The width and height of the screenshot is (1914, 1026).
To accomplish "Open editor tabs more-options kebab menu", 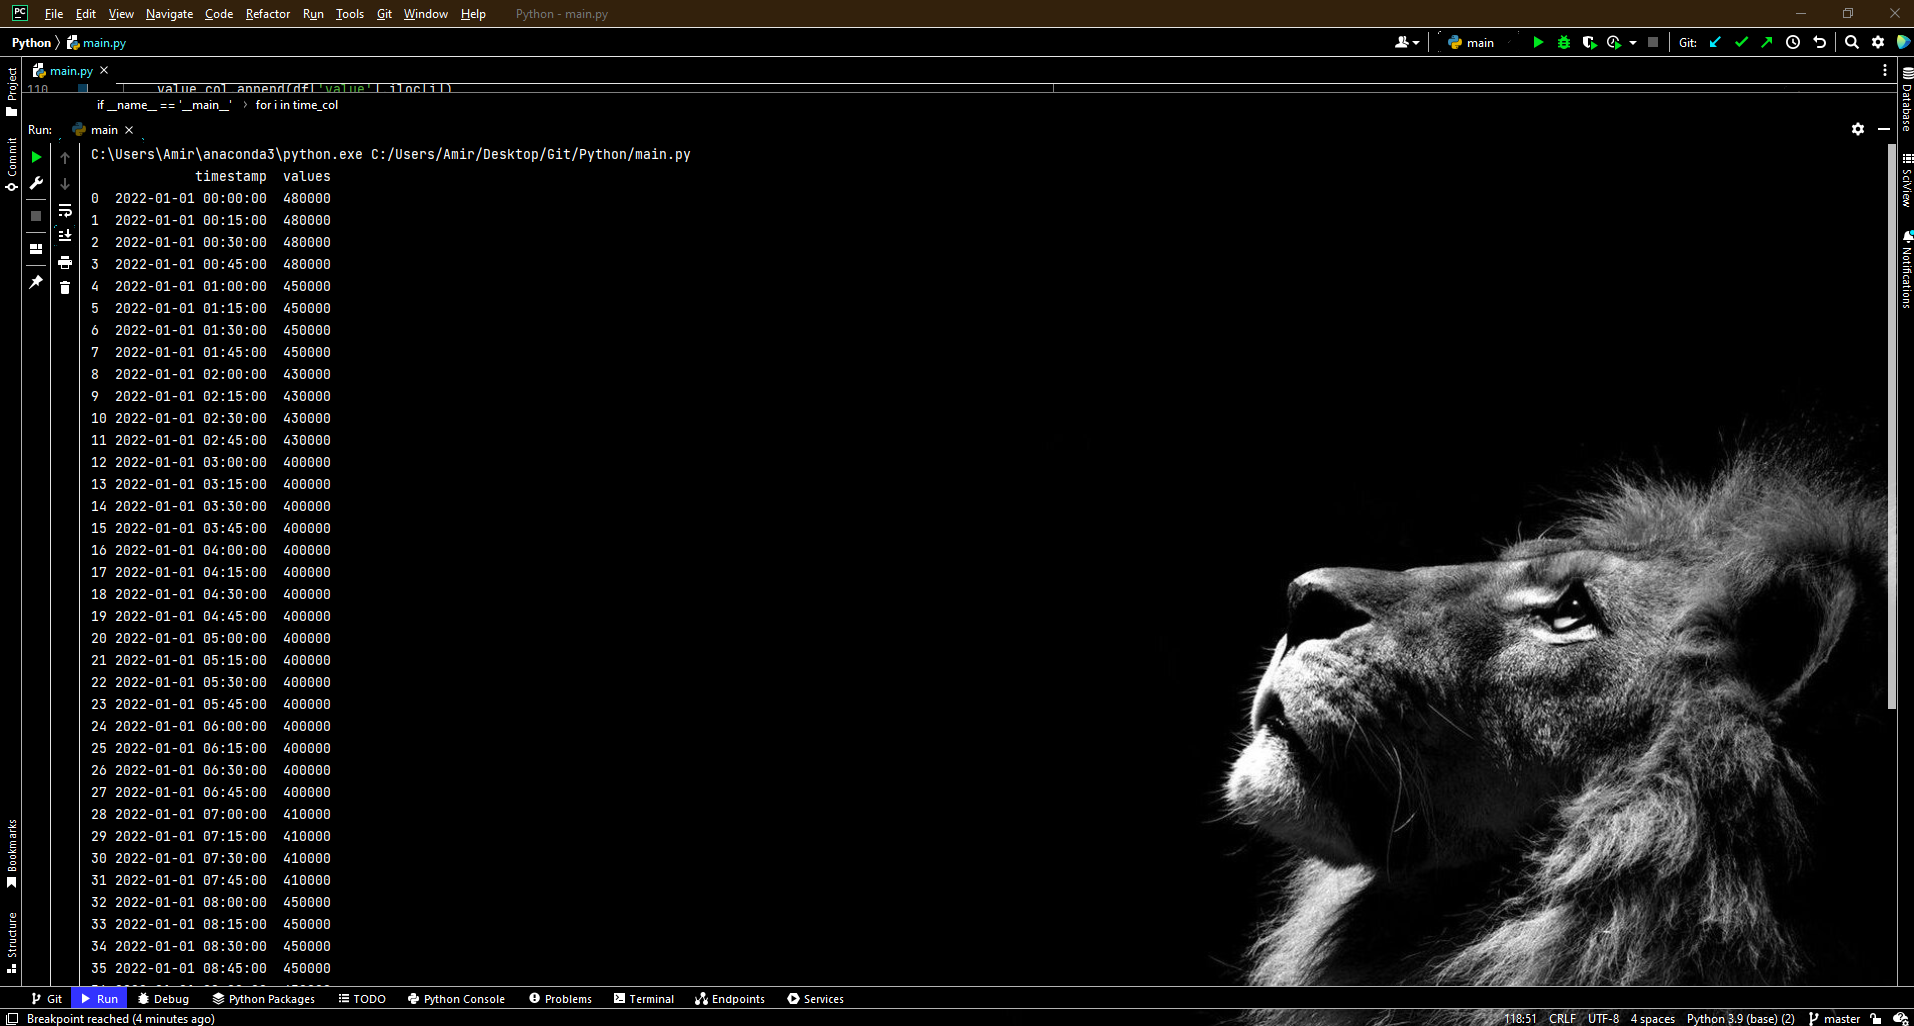I will tap(1885, 70).
